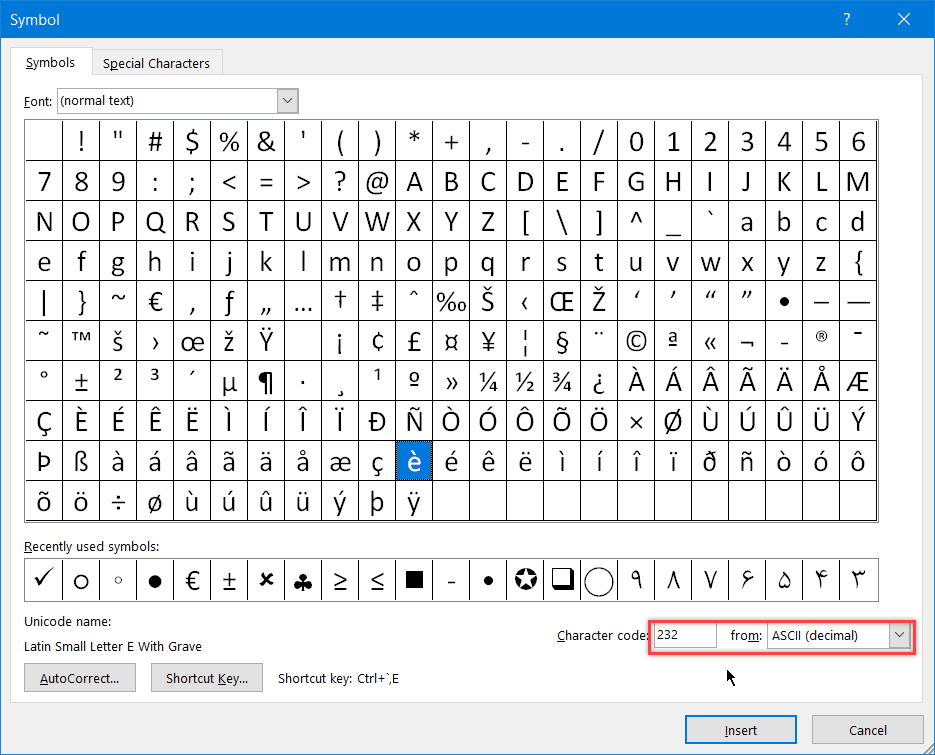Switch to the Special Characters tab
This screenshot has height=755, width=935.
(156, 63)
